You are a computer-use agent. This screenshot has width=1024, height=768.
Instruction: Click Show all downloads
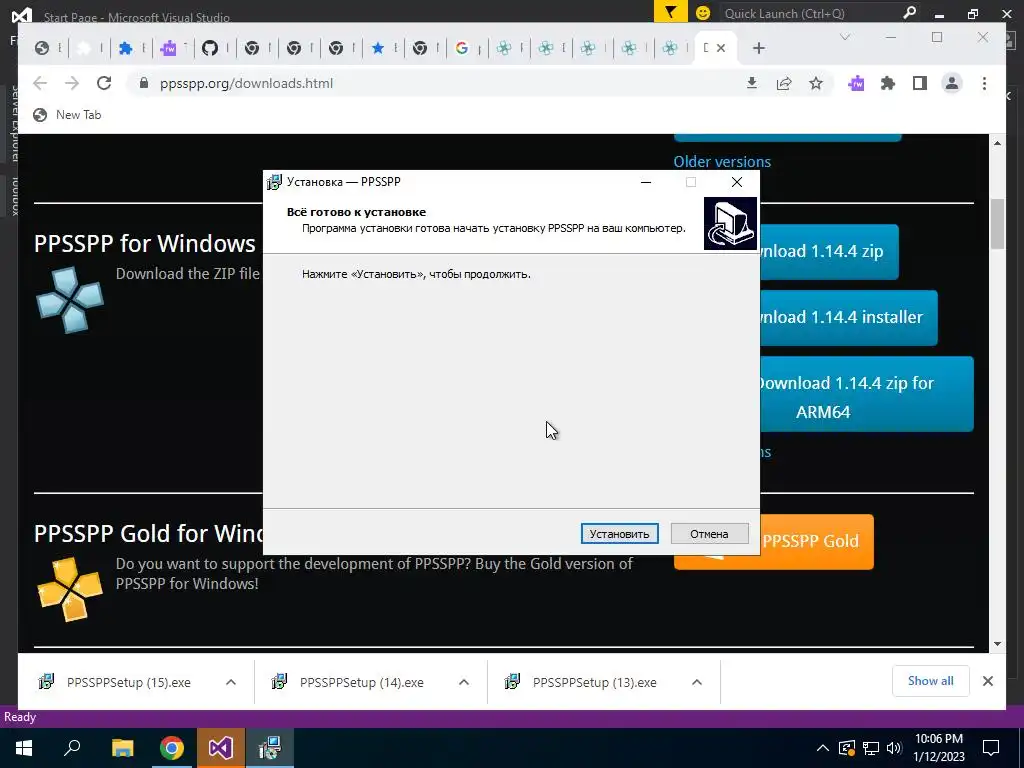pyautogui.click(x=931, y=681)
